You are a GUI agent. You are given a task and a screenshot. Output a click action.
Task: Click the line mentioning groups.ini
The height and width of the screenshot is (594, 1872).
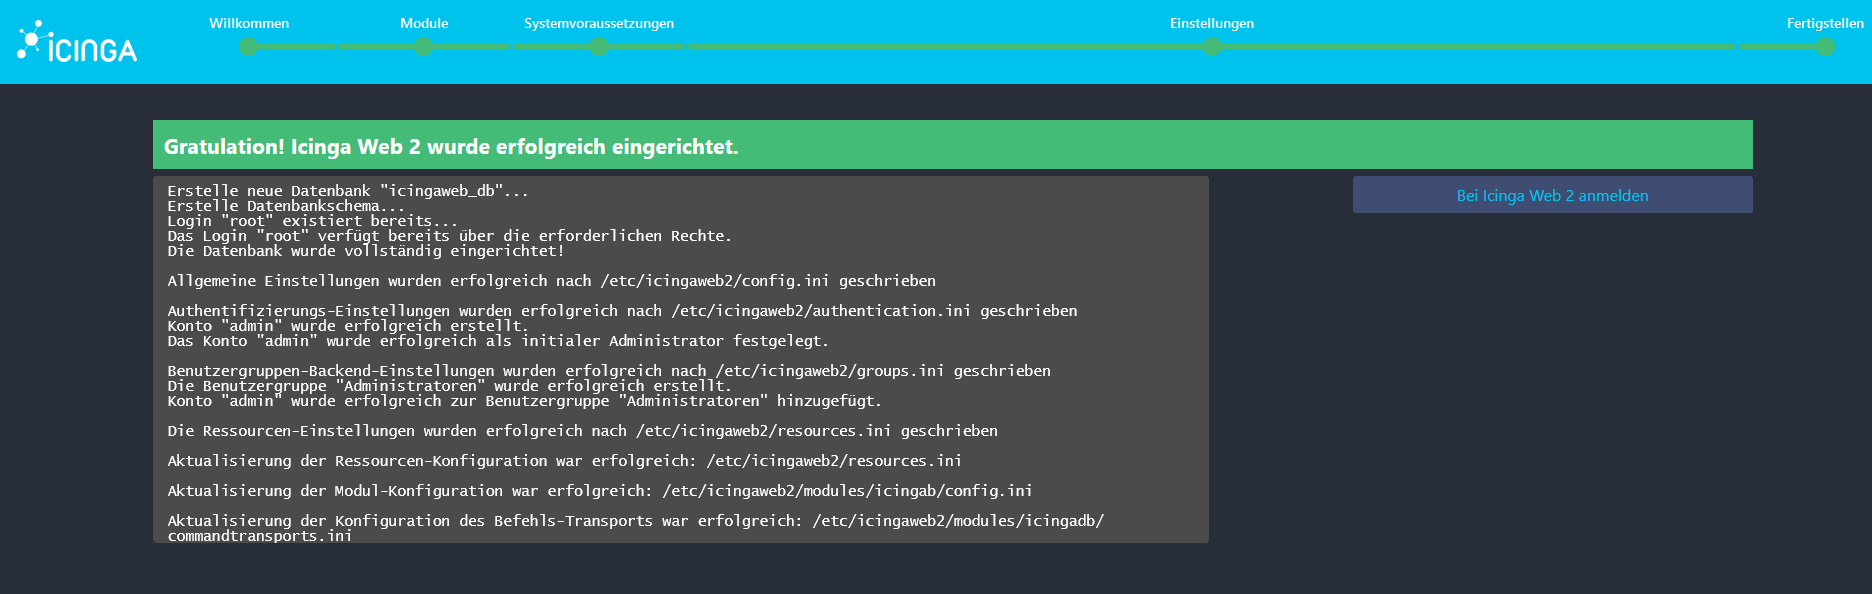pyautogui.click(x=609, y=371)
